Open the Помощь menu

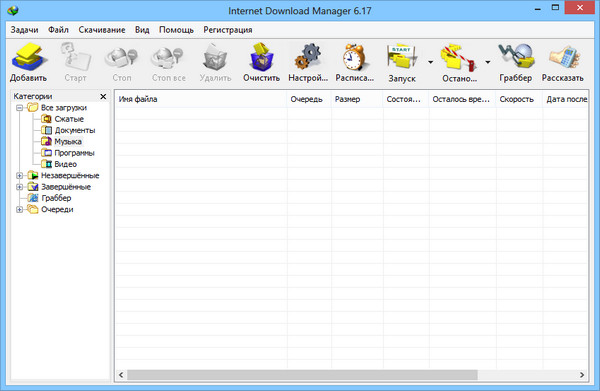click(176, 30)
